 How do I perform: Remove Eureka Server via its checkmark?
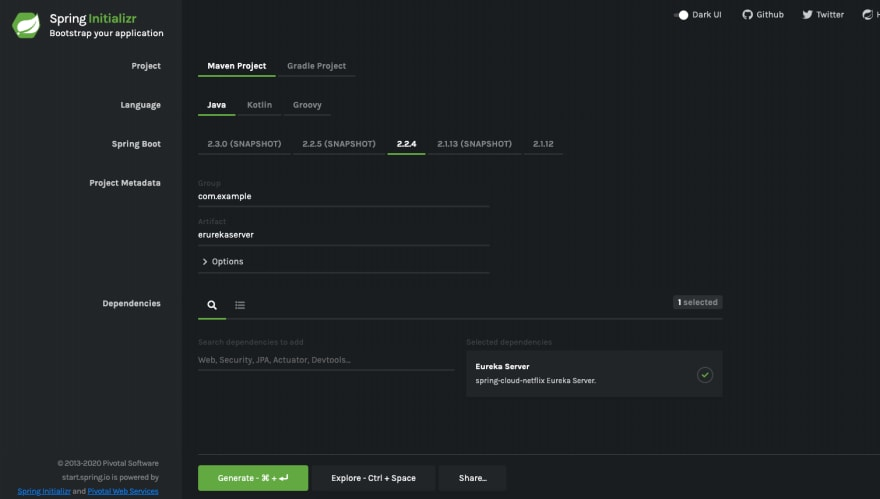click(705, 374)
